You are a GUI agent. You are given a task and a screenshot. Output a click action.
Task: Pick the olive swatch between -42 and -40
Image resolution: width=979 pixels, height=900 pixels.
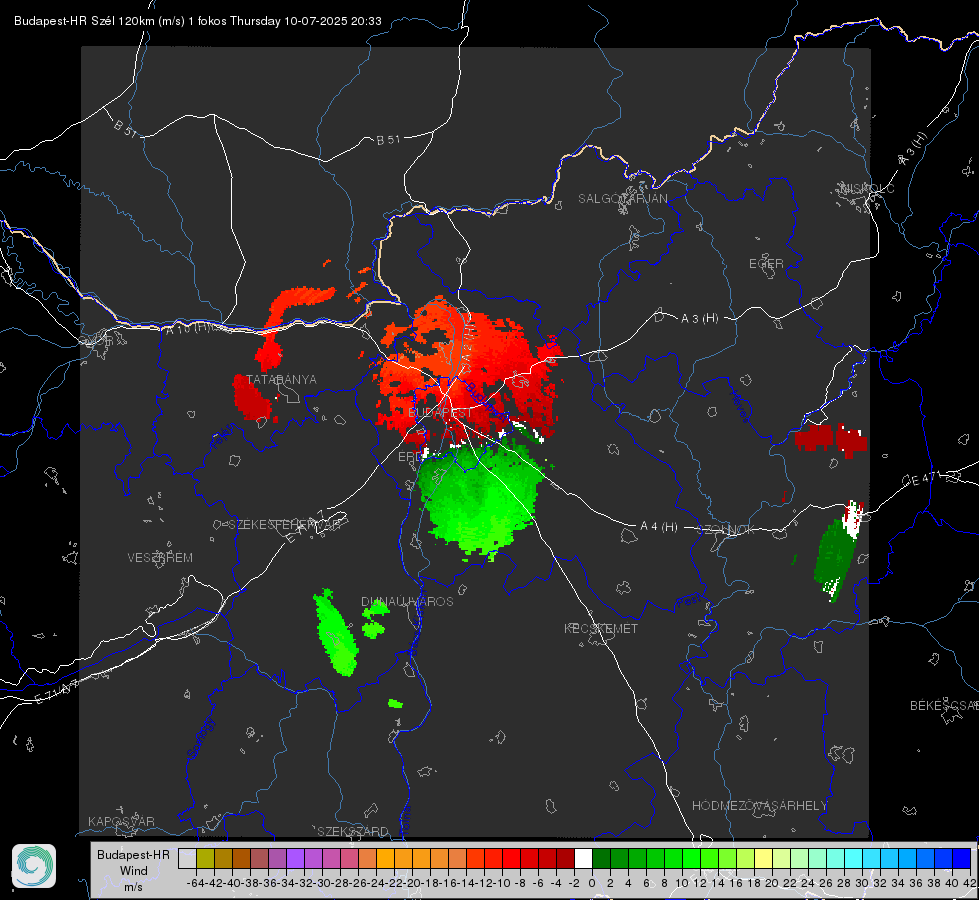pyautogui.click(x=224, y=858)
